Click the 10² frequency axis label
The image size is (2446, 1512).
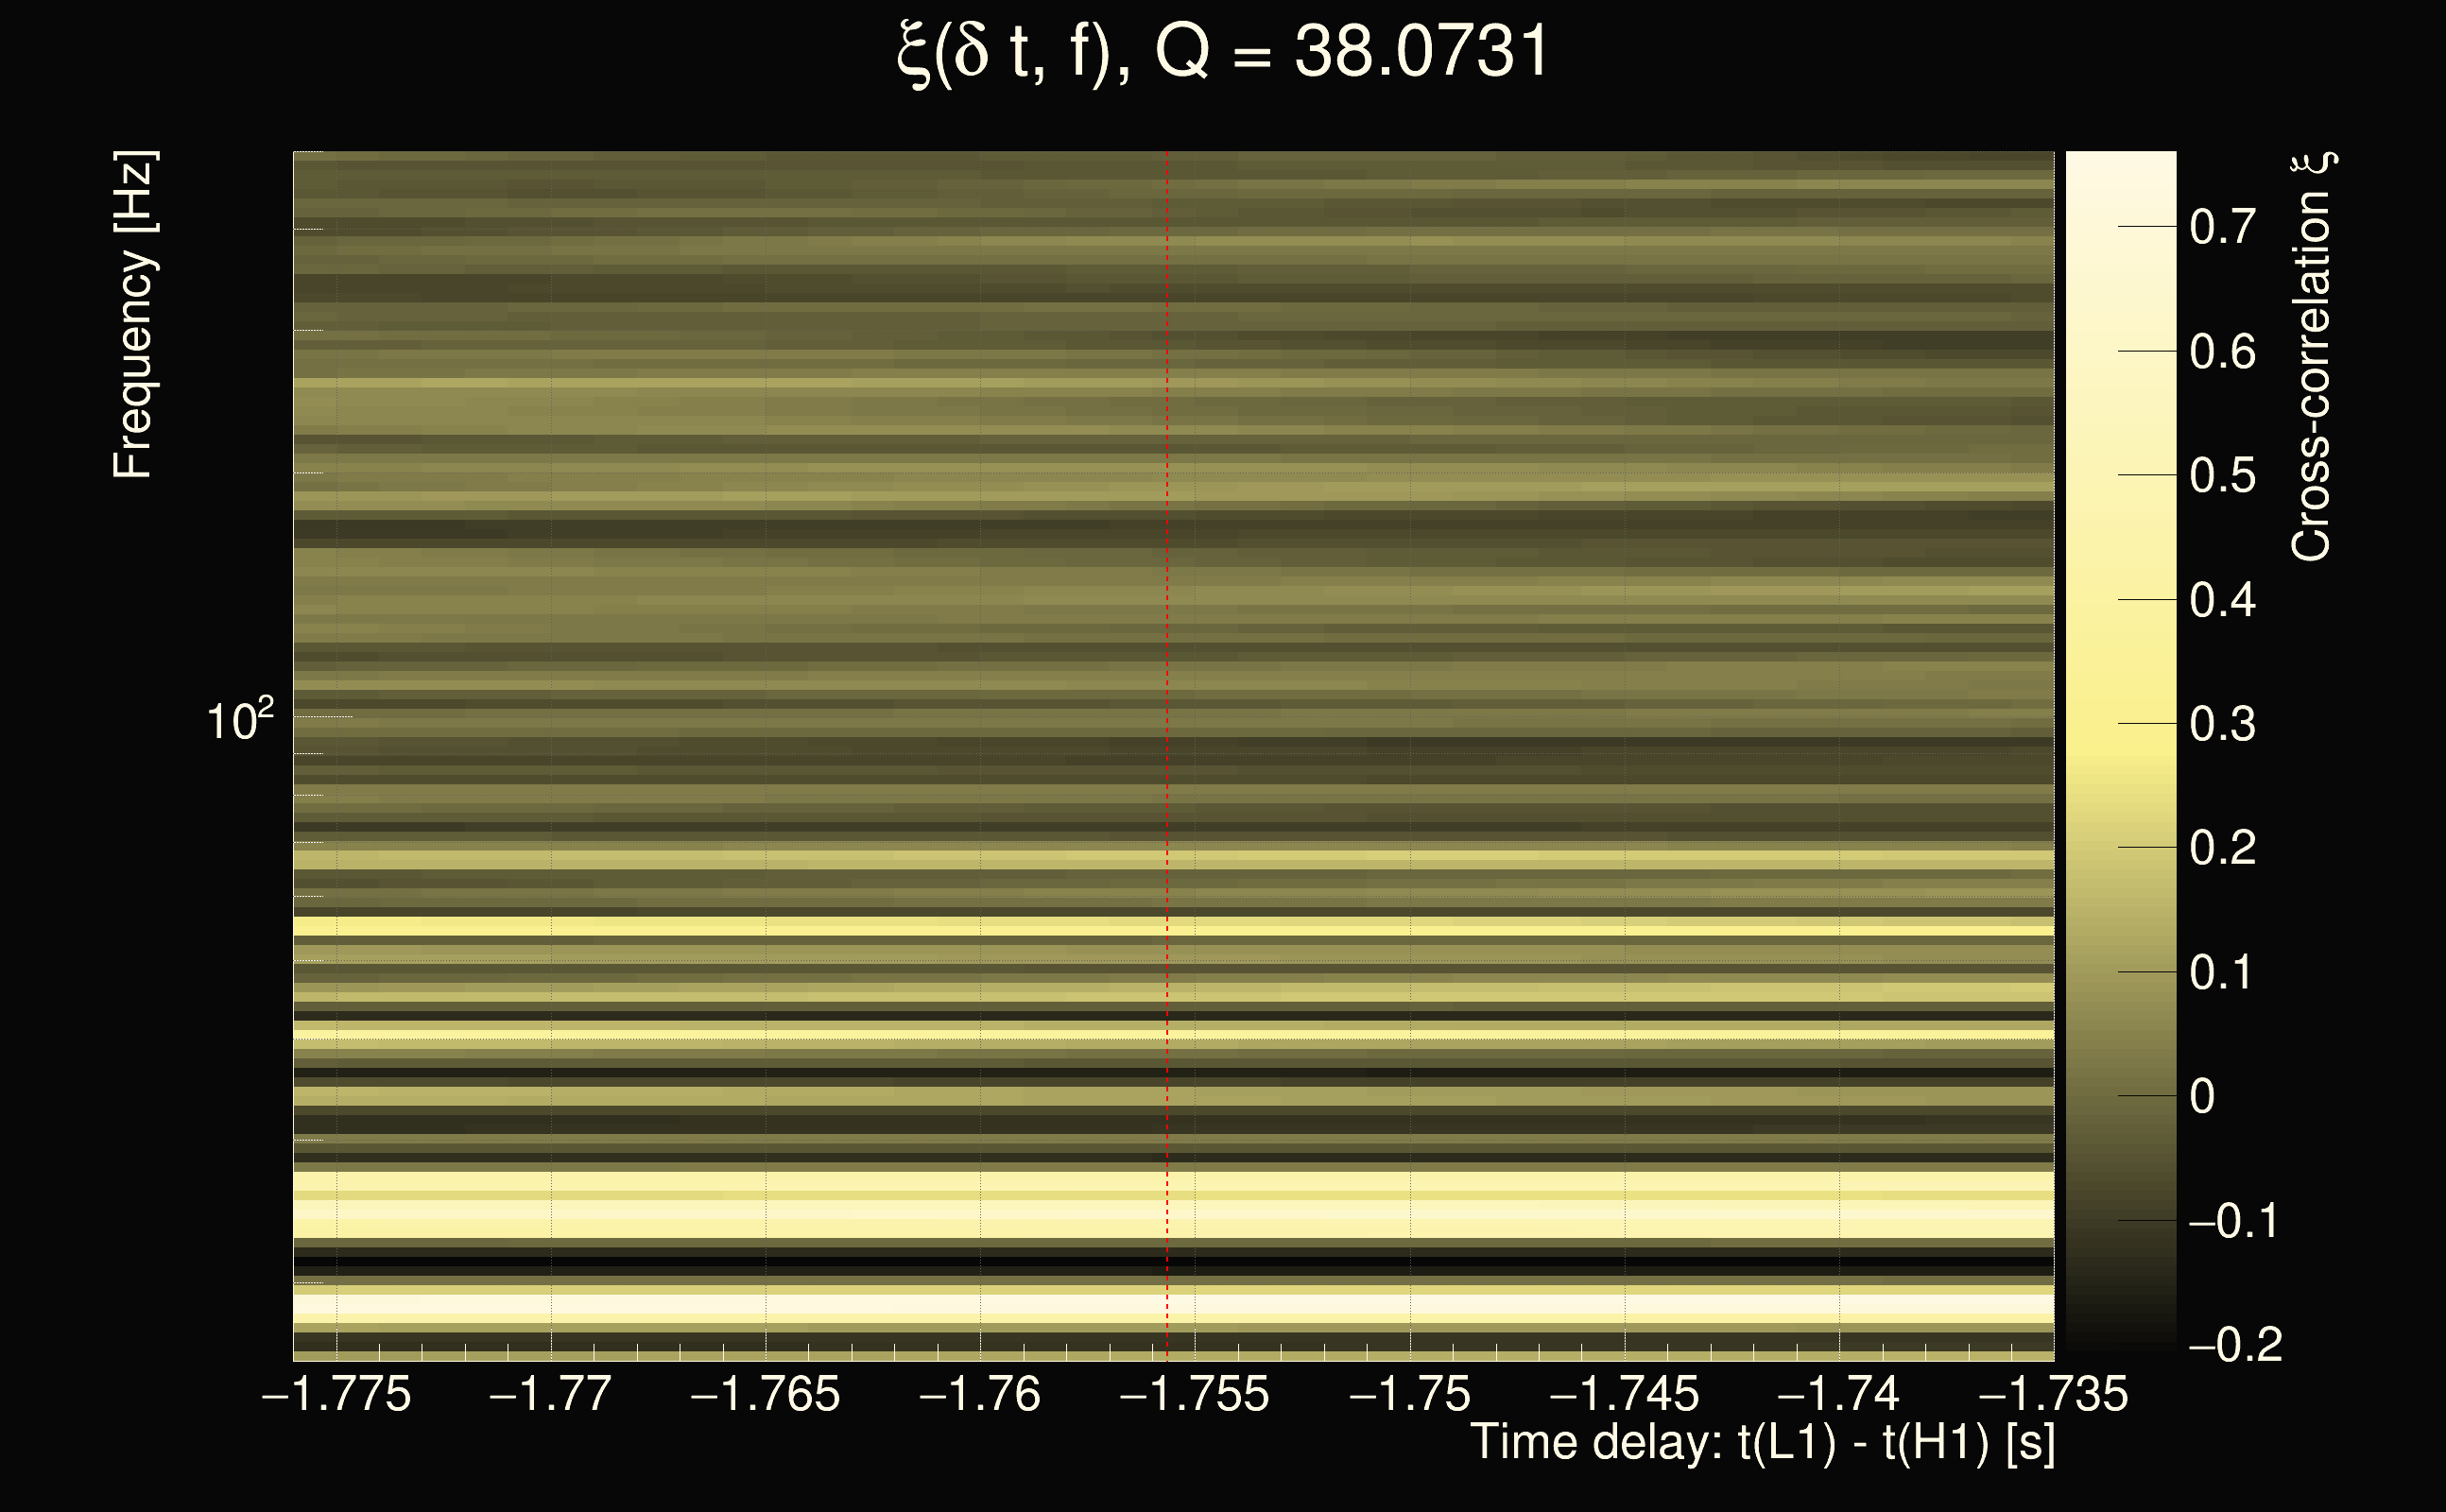coord(239,720)
